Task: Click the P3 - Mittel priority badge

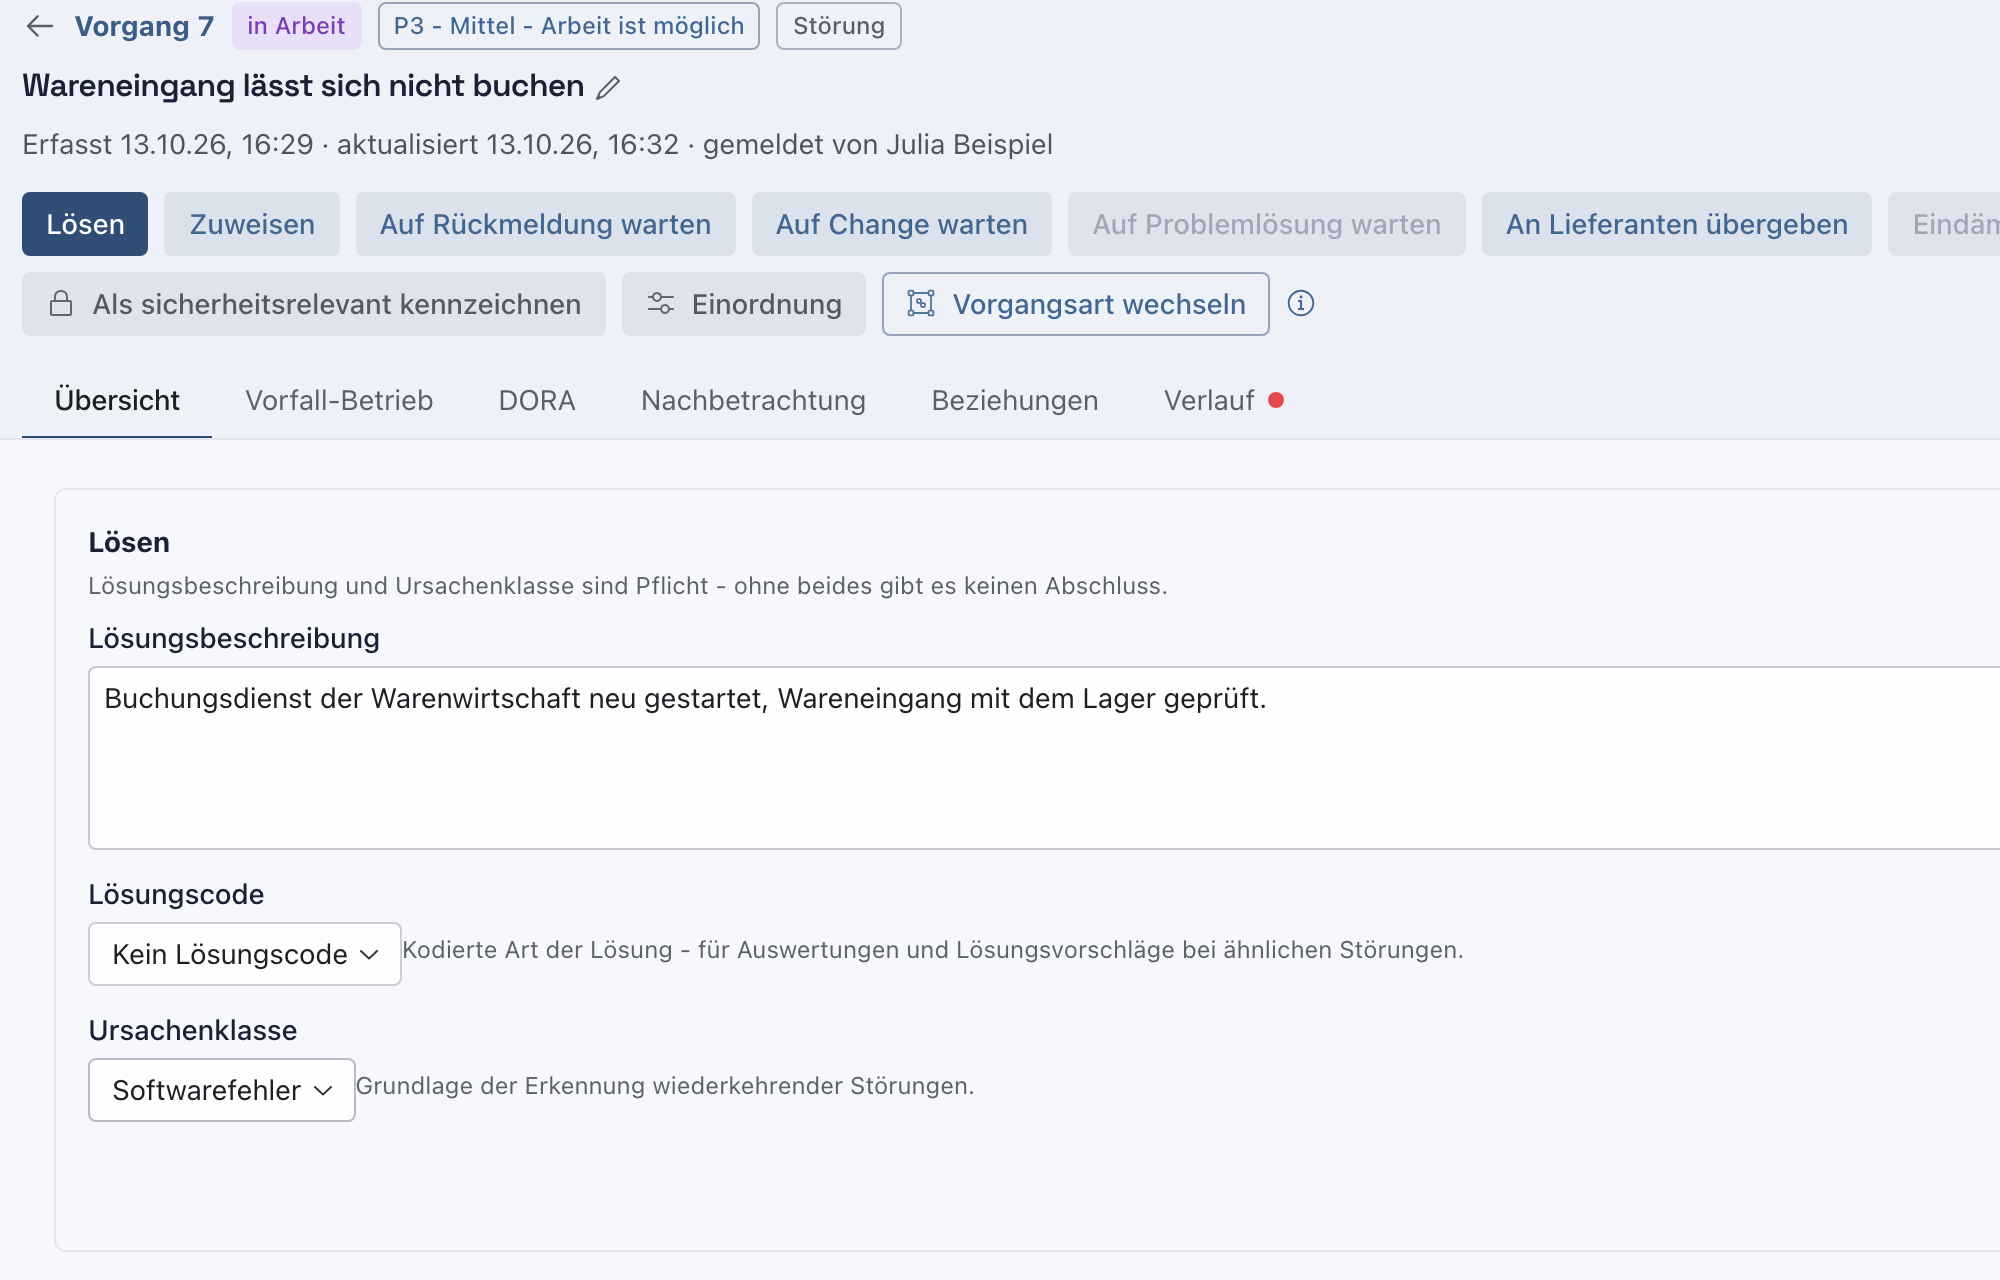Action: (x=569, y=26)
